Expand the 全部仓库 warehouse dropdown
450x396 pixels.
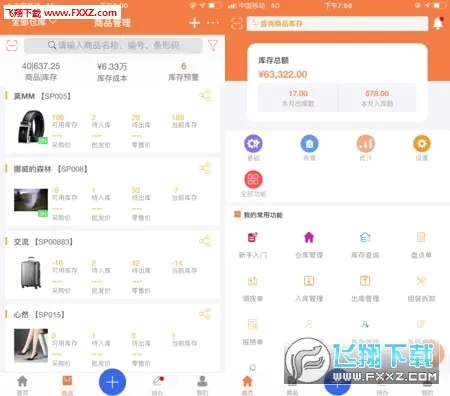34,22
